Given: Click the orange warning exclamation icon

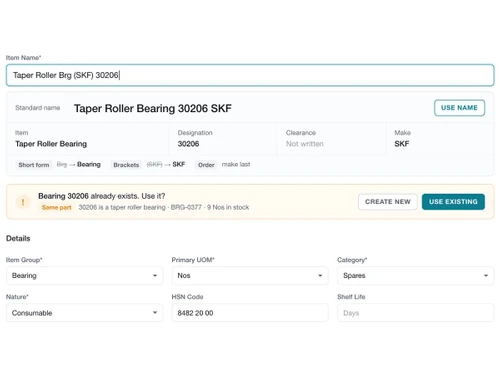Looking at the screenshot, I should pos(23,202).
